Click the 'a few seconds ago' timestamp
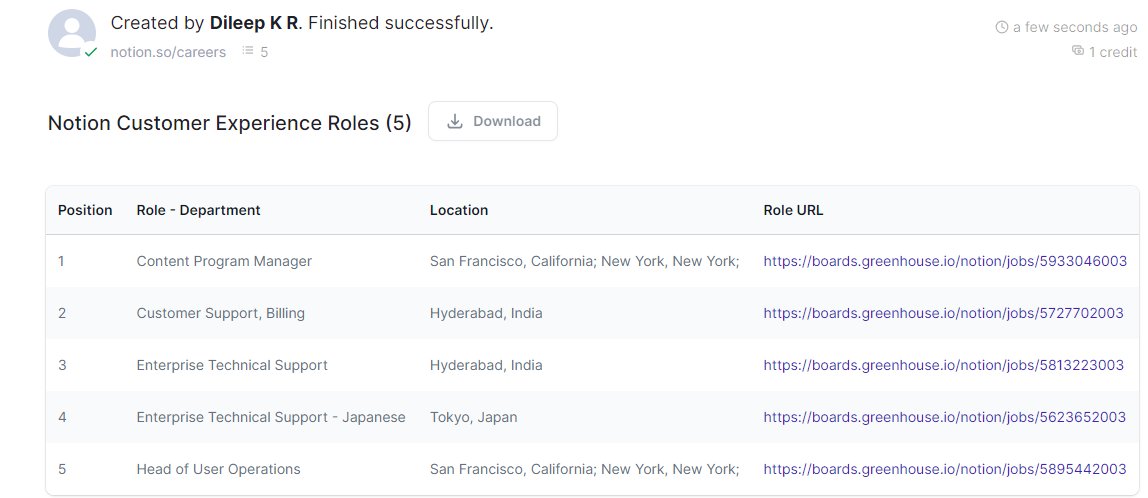The width and height of the screenshot is (1148, 498). (x=1075, y=27)
